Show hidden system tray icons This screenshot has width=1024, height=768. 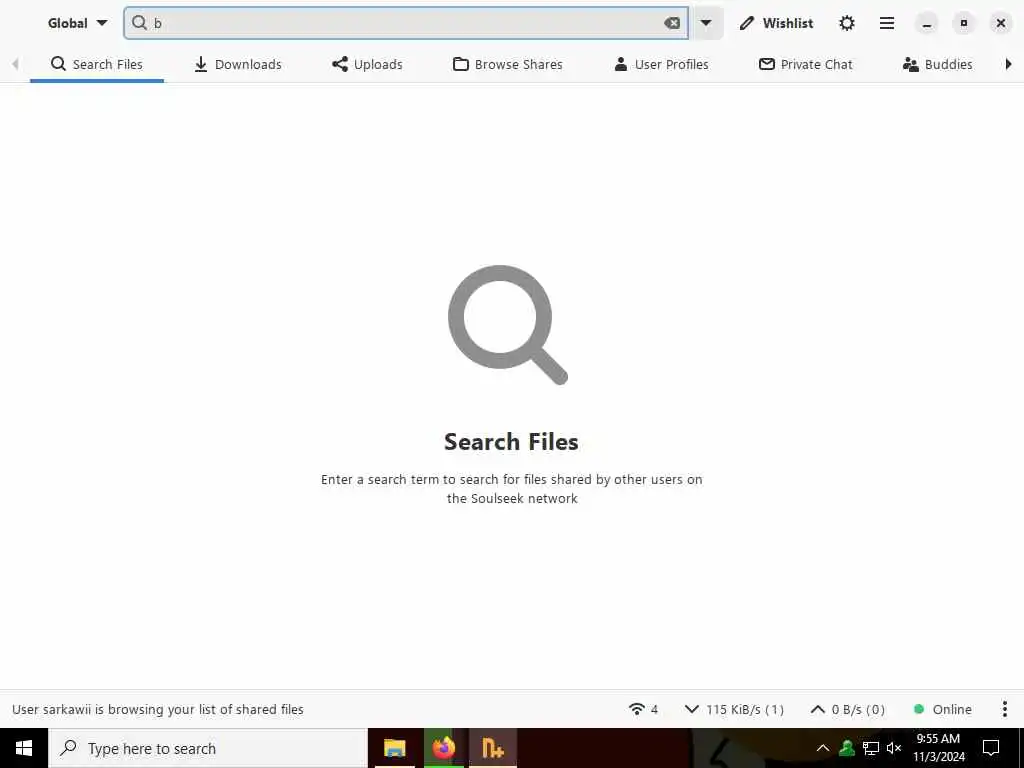[823, 748]
